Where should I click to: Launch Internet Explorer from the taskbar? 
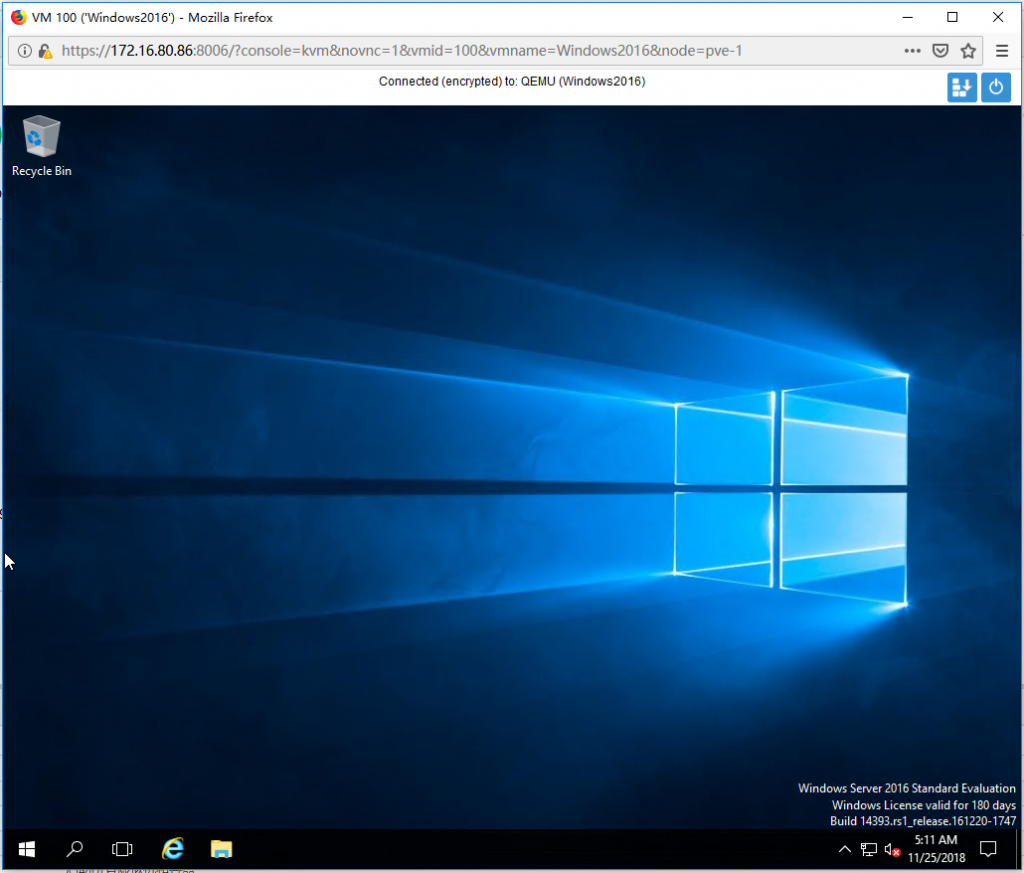click(173, 849)
